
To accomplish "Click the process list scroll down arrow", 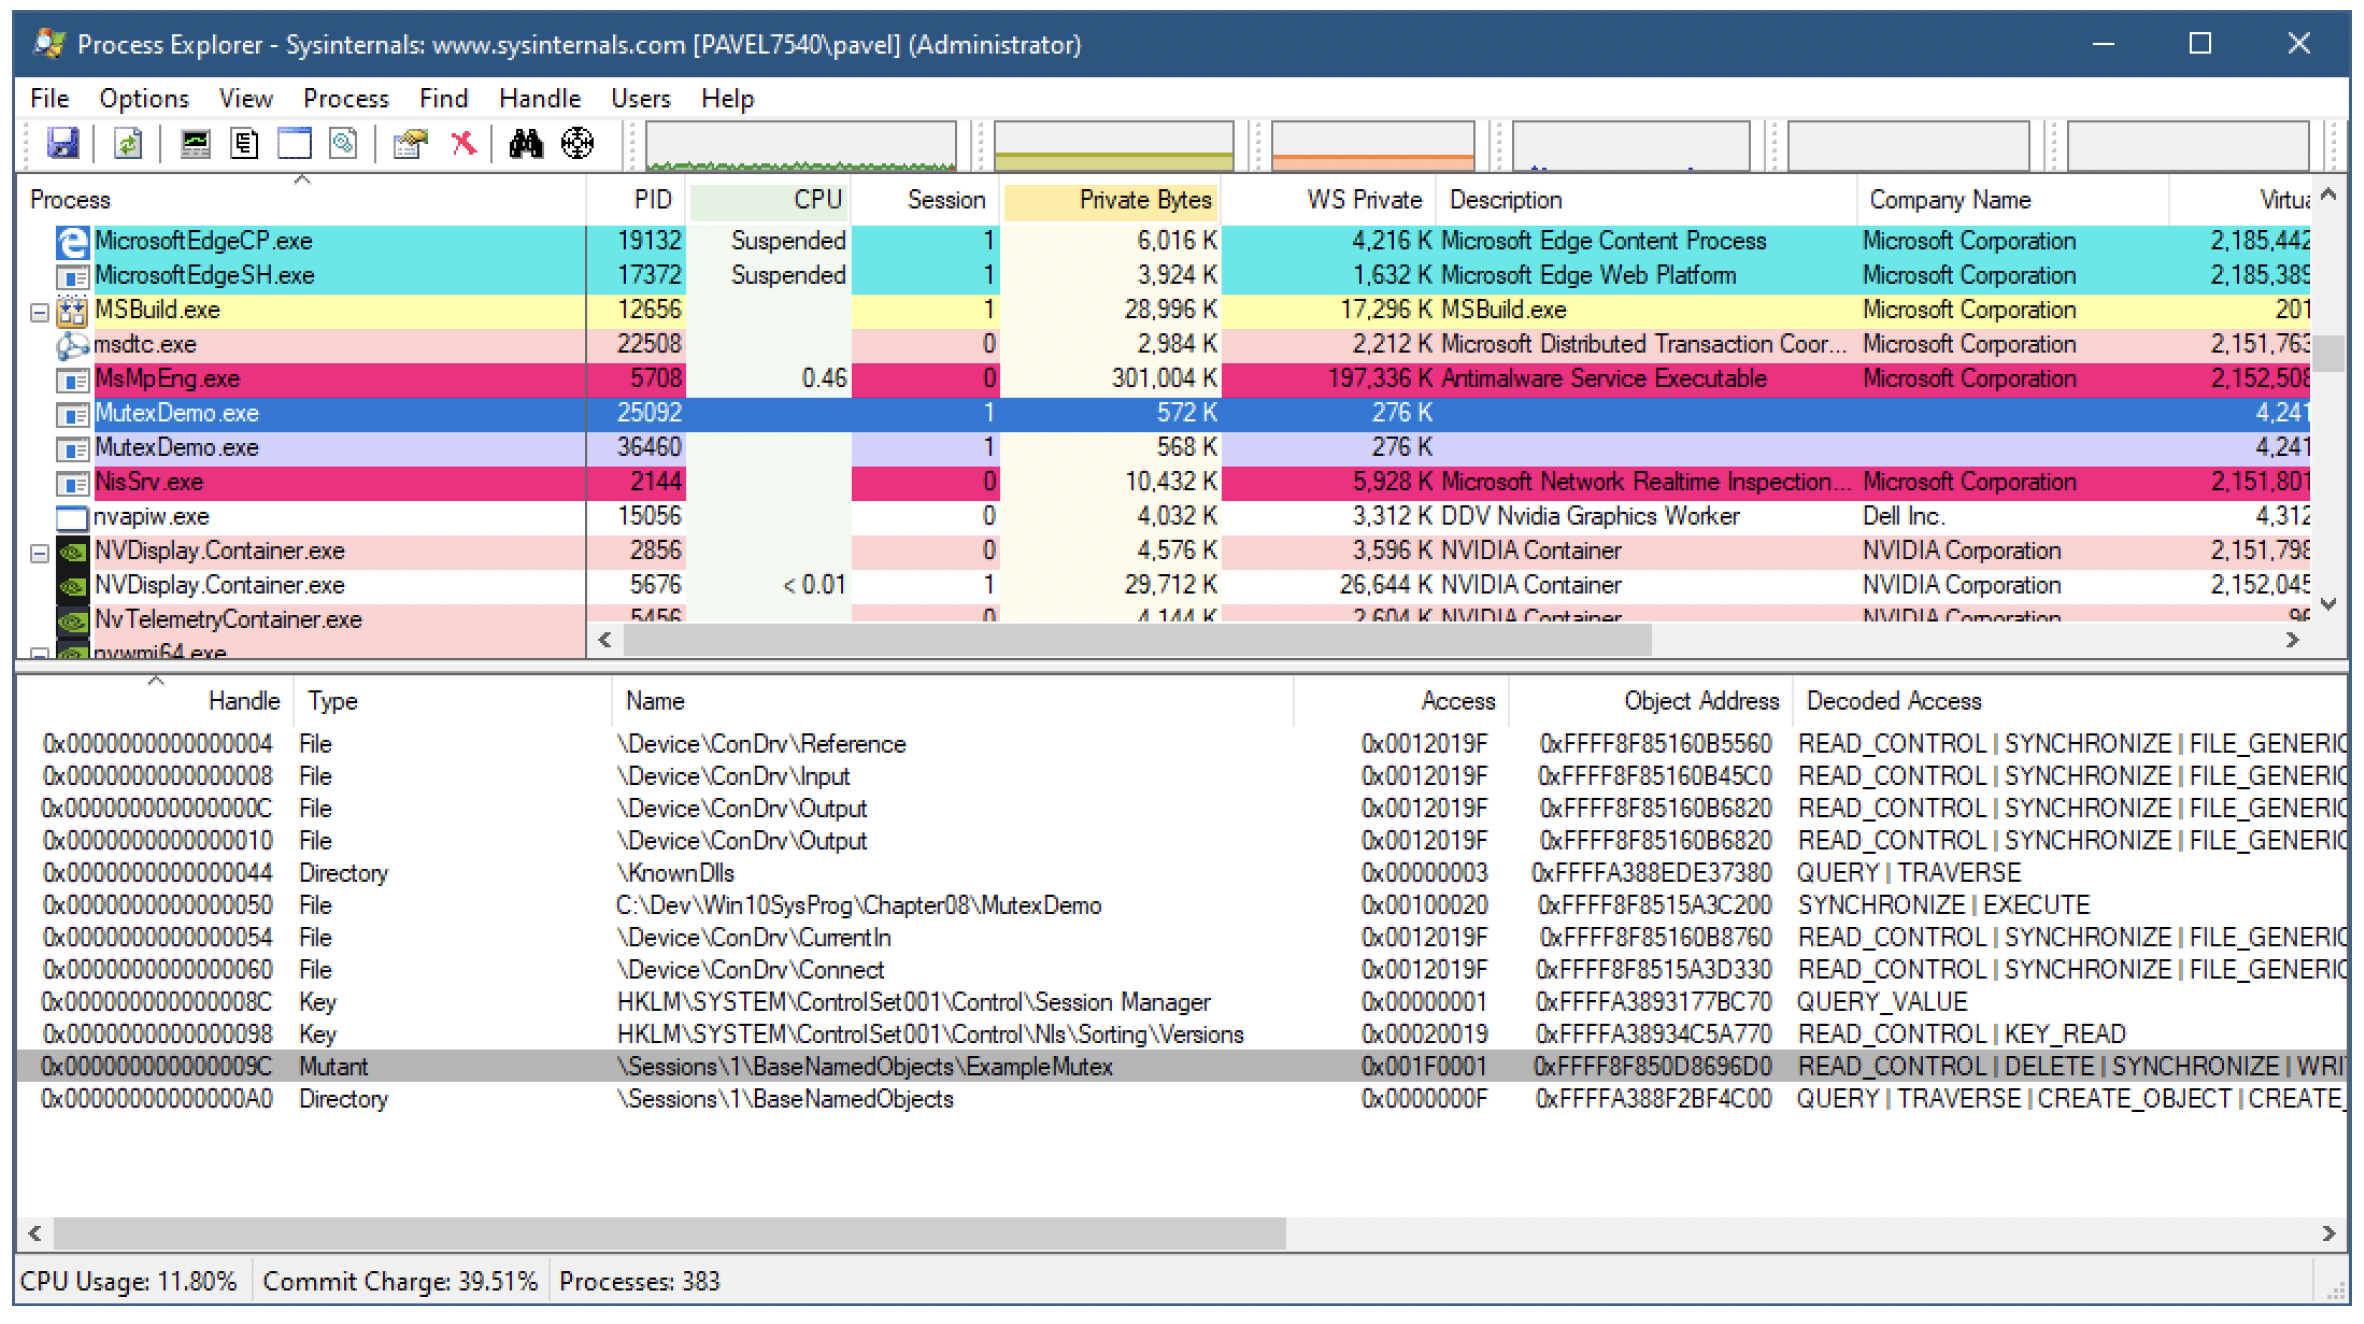I will click(x=2328, y=605).
